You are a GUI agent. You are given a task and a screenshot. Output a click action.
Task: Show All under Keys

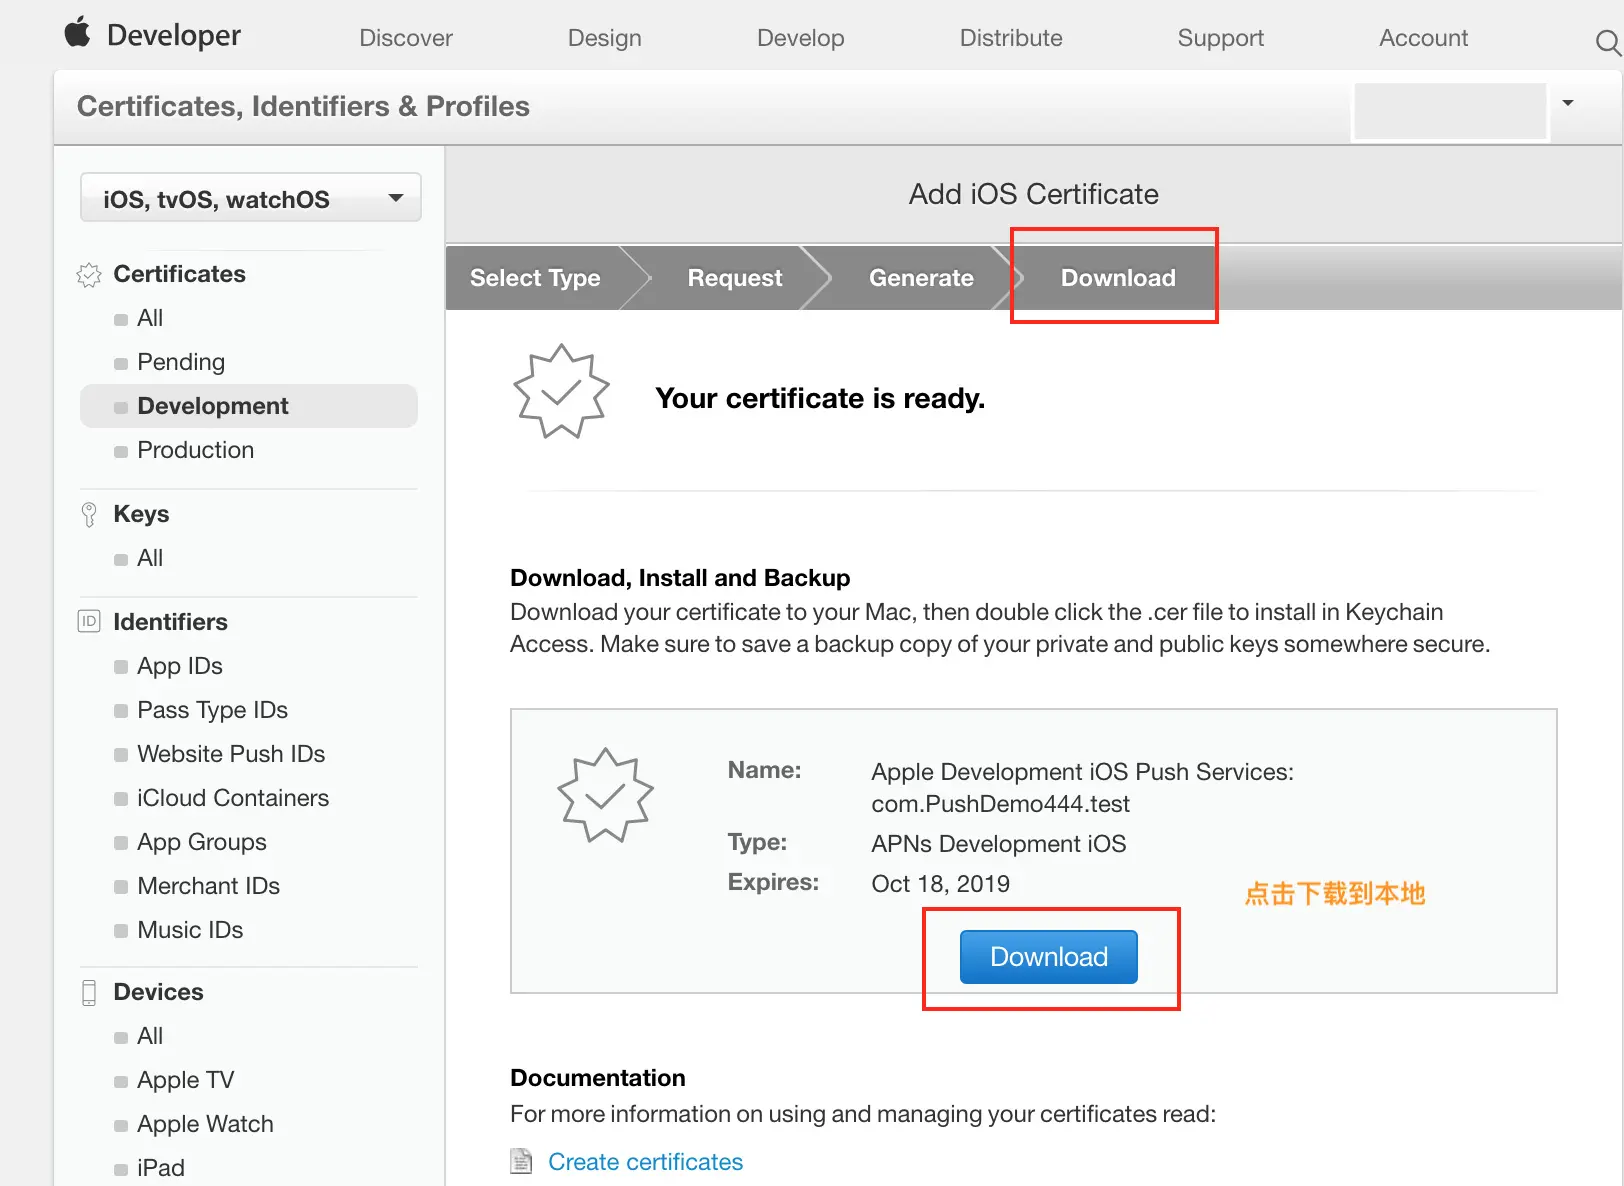[150, 558]
